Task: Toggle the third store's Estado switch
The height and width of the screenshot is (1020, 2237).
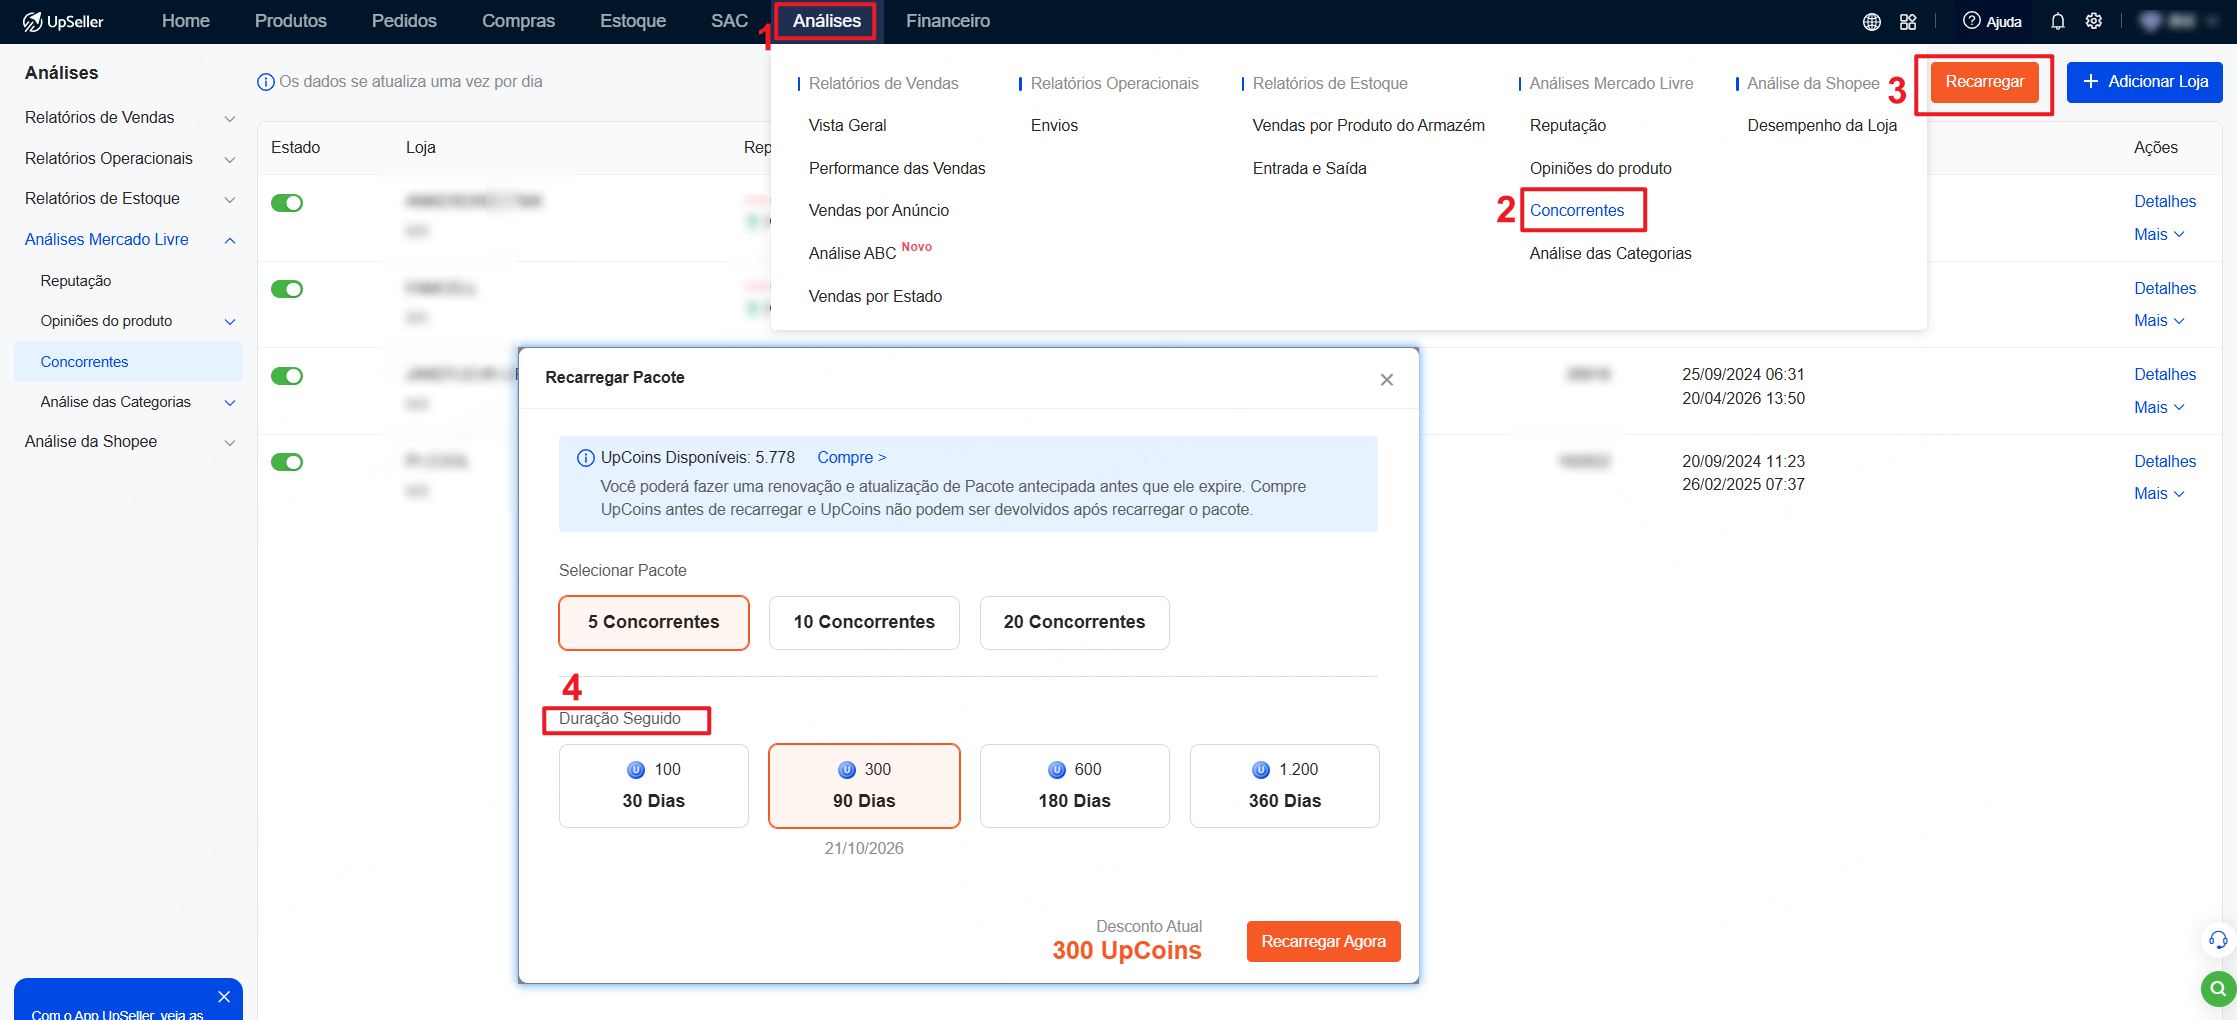Action: click(287, 376)
